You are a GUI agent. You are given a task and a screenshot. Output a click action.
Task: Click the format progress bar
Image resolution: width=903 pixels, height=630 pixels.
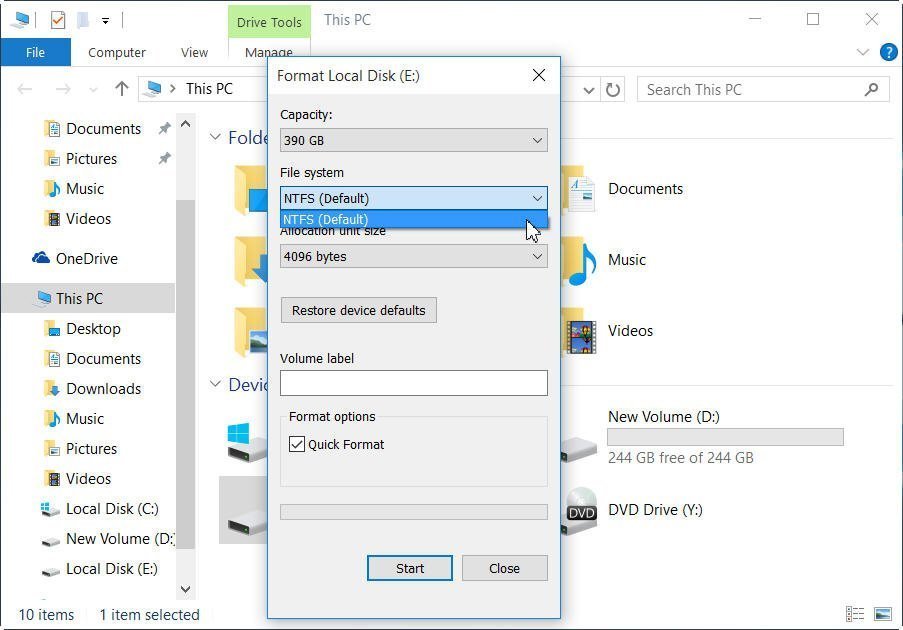(414, 512)
